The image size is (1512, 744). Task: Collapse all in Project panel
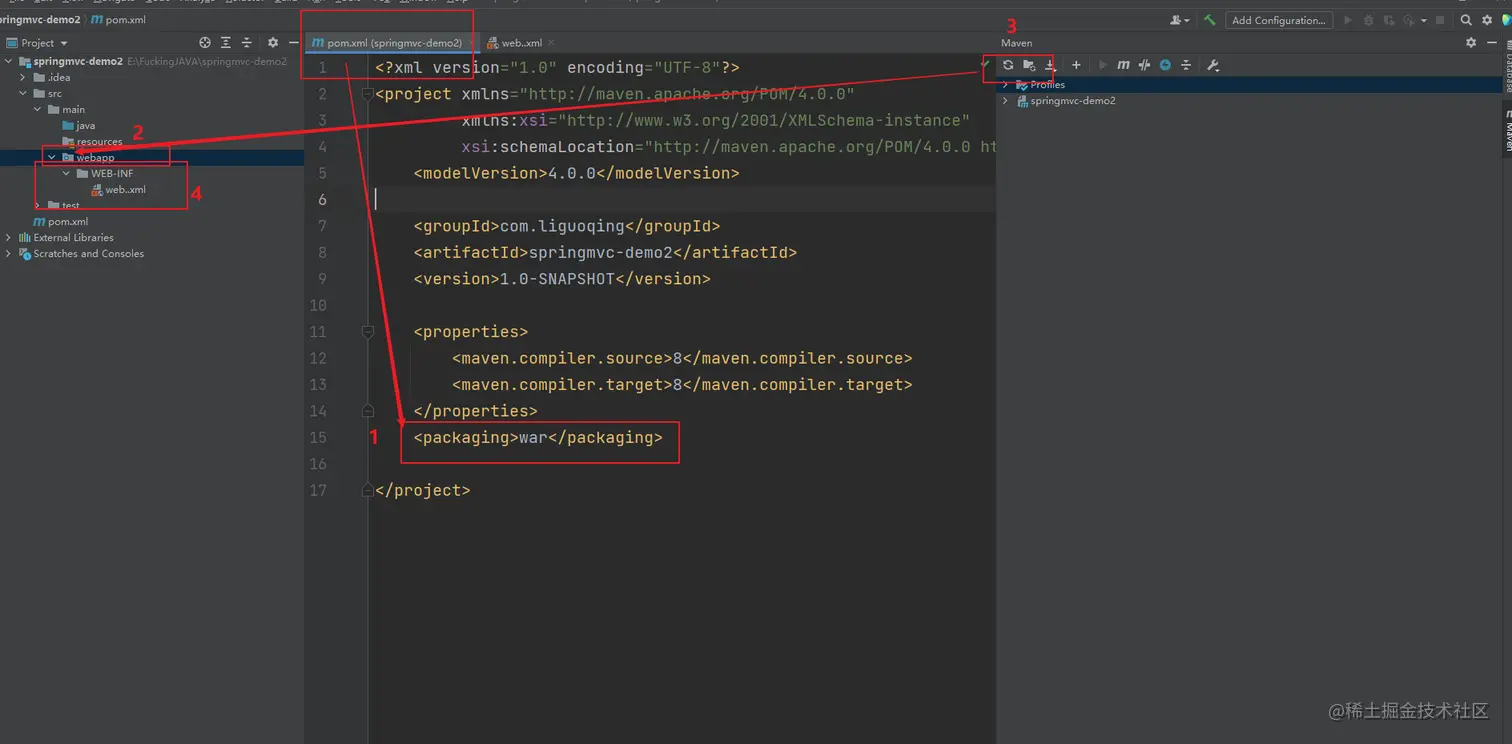pyautogui.click(x=247, y=43)
